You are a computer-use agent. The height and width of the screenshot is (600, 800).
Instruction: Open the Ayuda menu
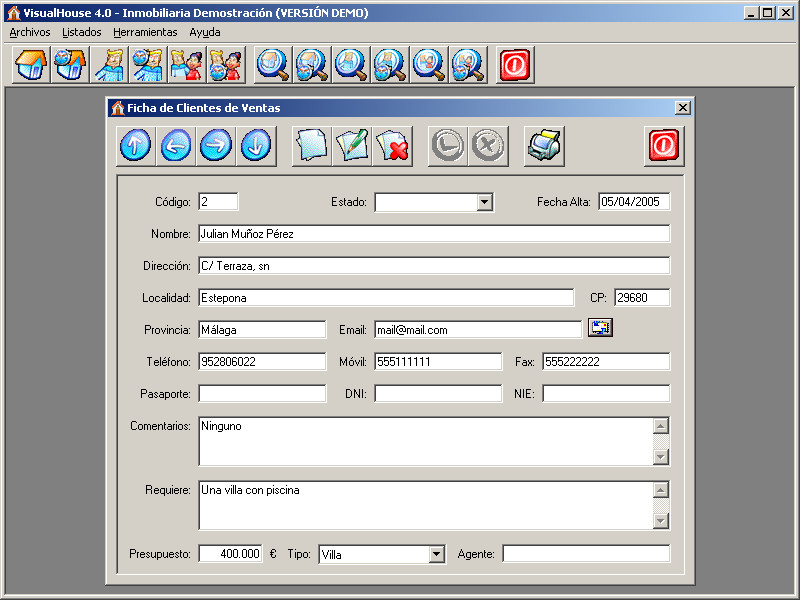[205, 32]
